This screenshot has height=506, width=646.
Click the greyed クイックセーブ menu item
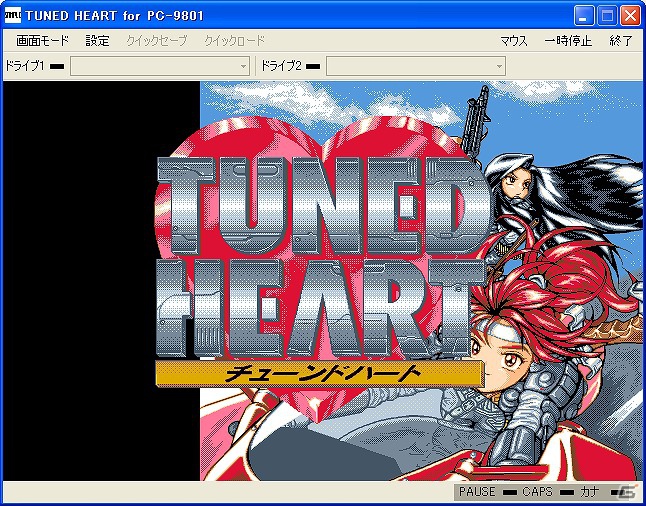157,41
